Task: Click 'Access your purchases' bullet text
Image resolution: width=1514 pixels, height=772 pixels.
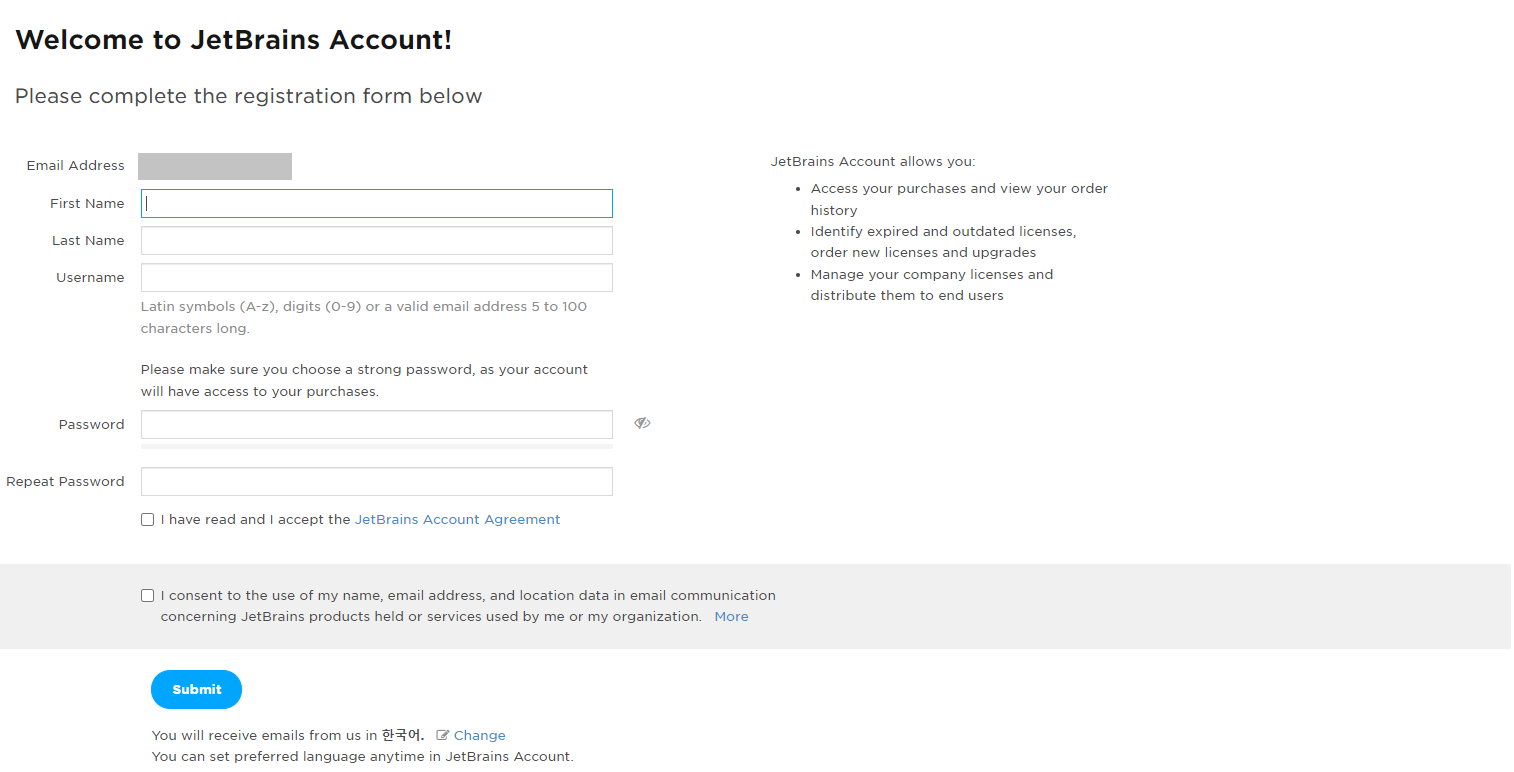Action: (959, 199)
